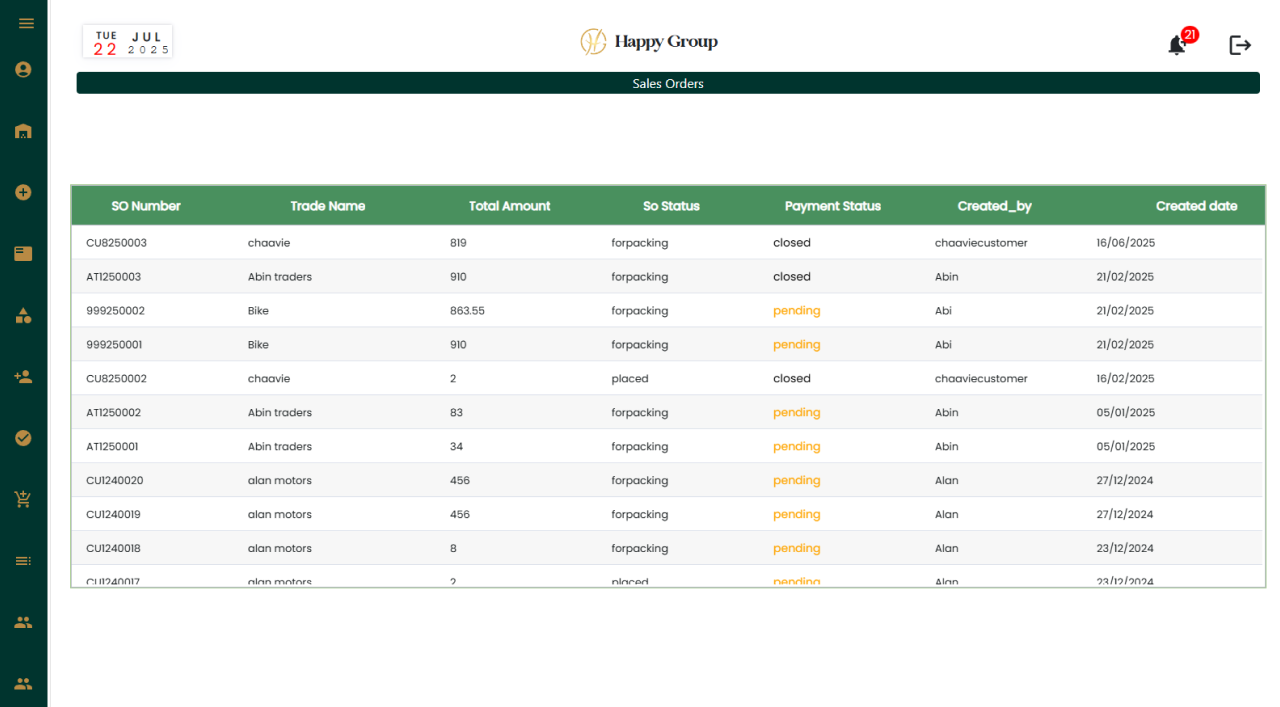Screen dimensions: 1280x707
Task: Select order CU1240019
Action: coord(114,515)
